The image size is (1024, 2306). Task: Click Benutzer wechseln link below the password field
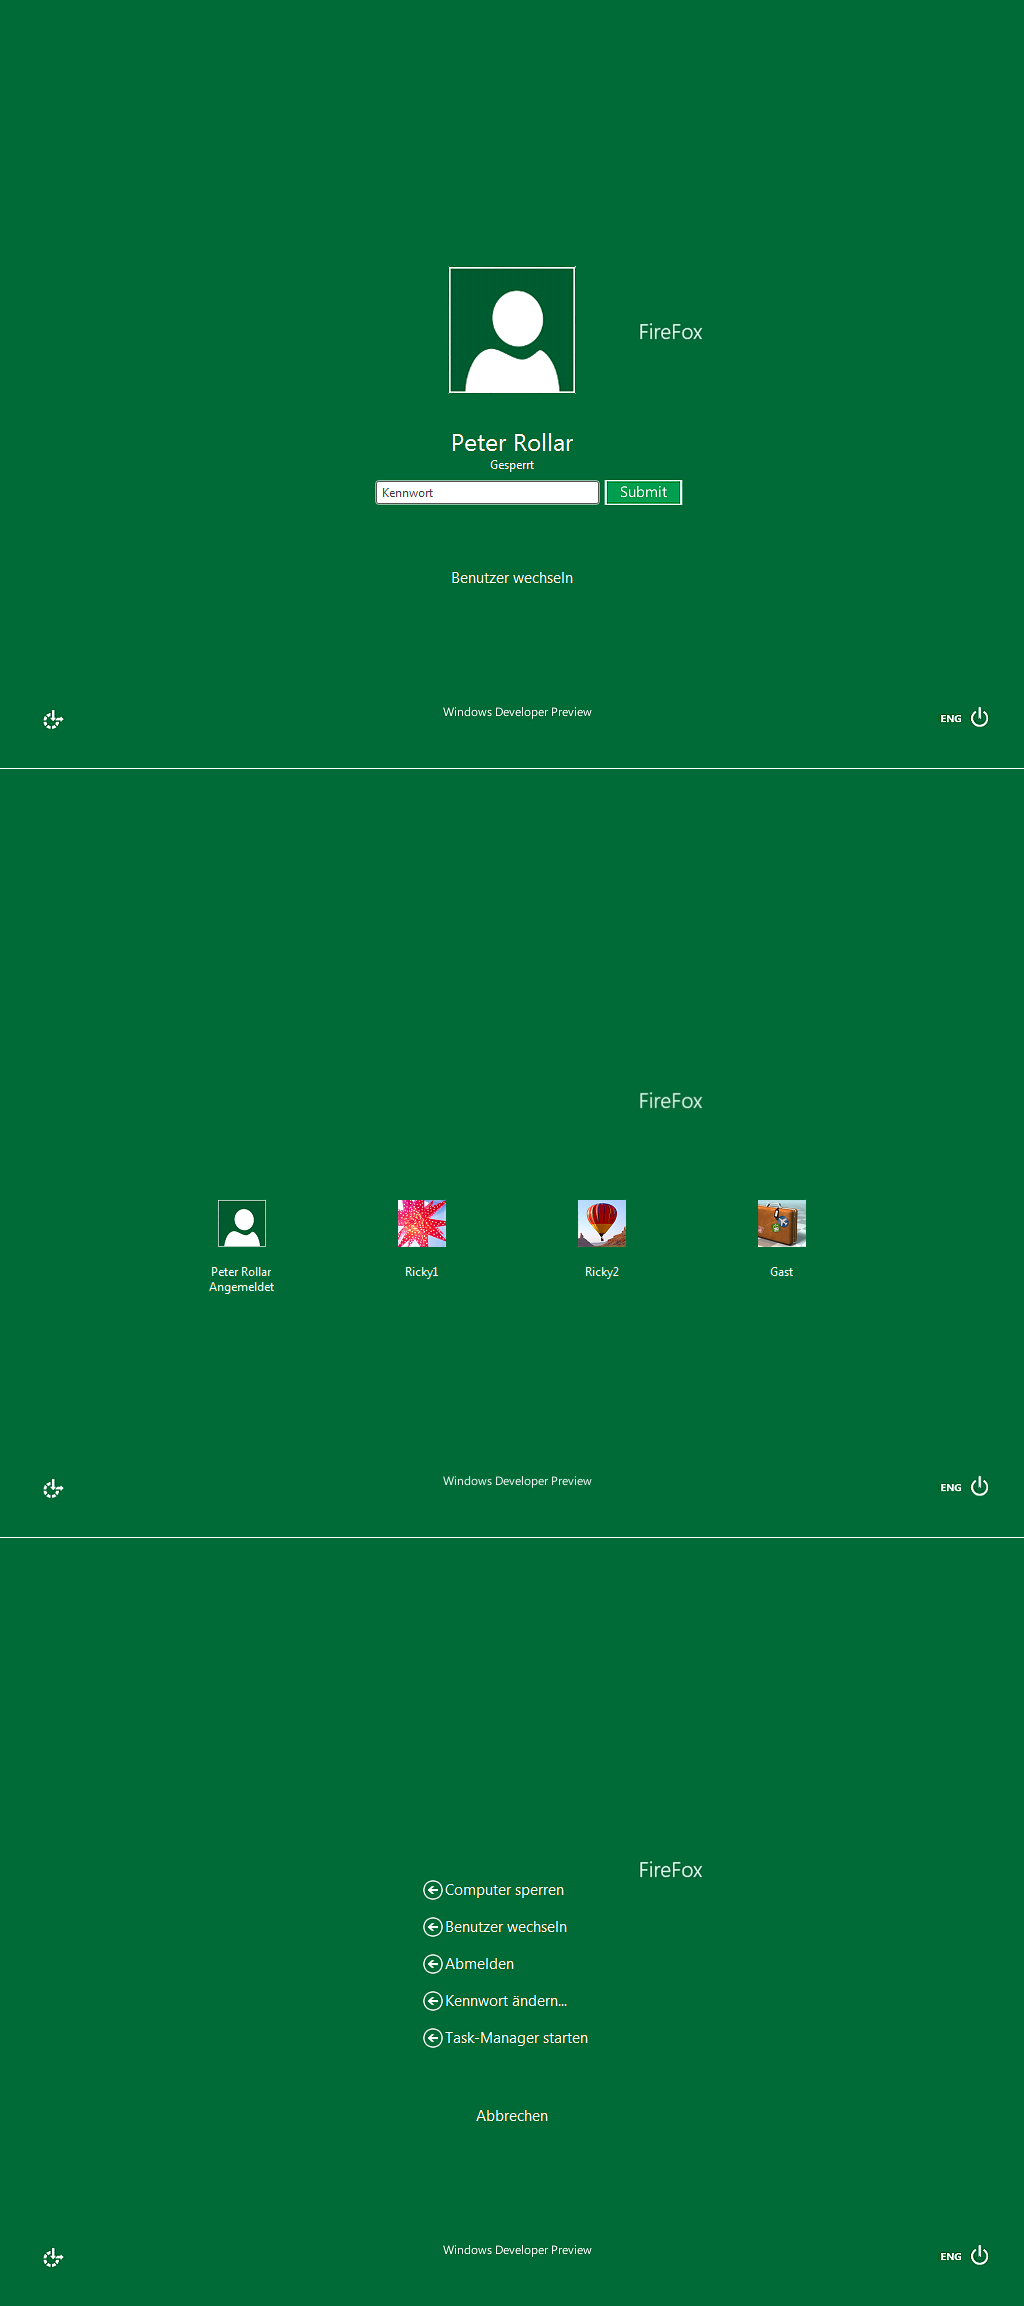tap(512, 578)
